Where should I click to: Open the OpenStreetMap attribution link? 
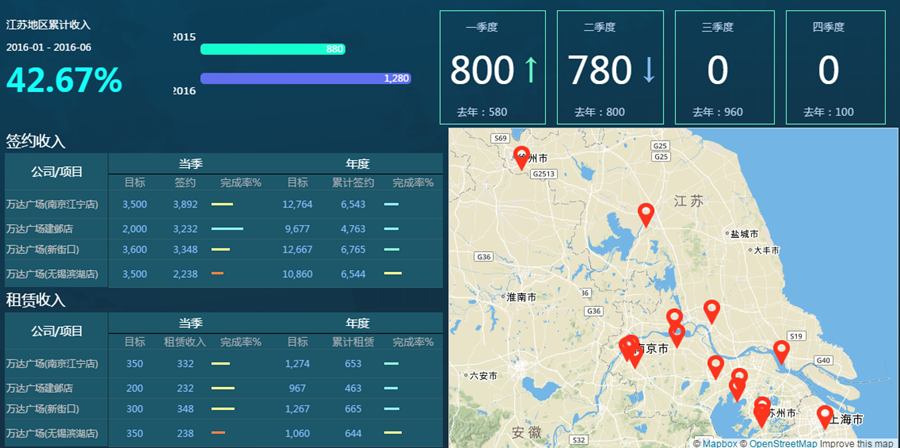(x=783, y=443)
